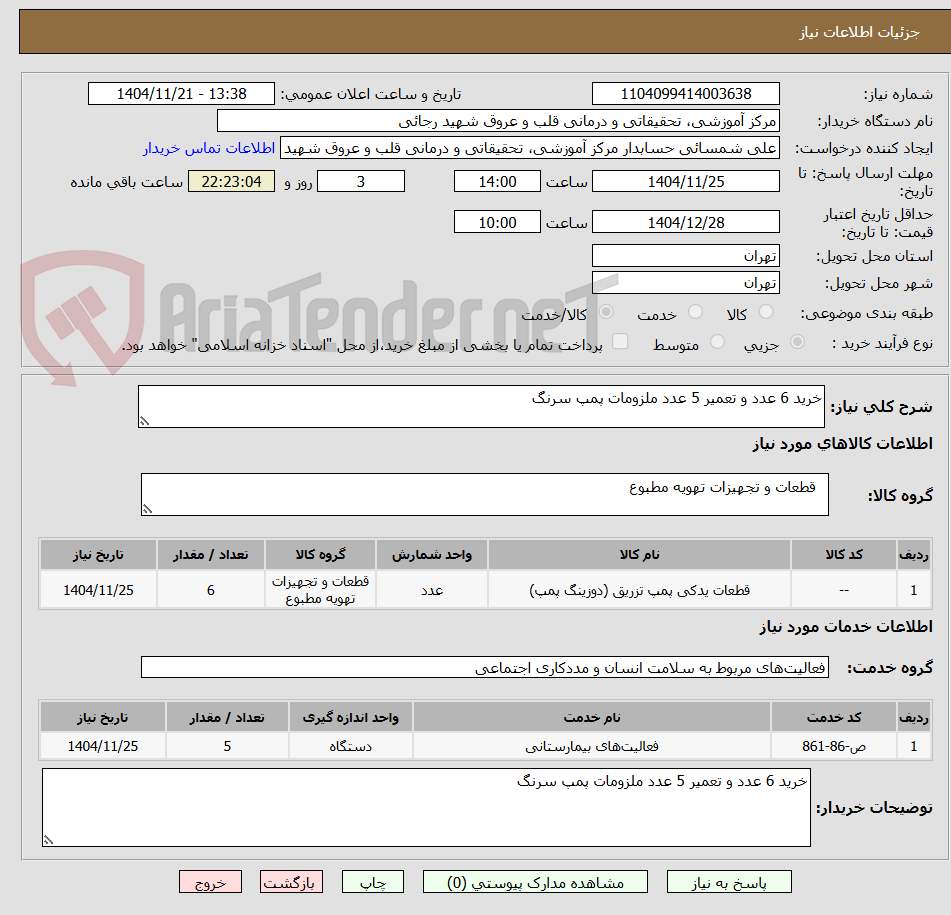Viewport: 951px width, 915px height.
Task: Click the resize handle of توضیحات خریدار box
Action: (x=49, y=840)
